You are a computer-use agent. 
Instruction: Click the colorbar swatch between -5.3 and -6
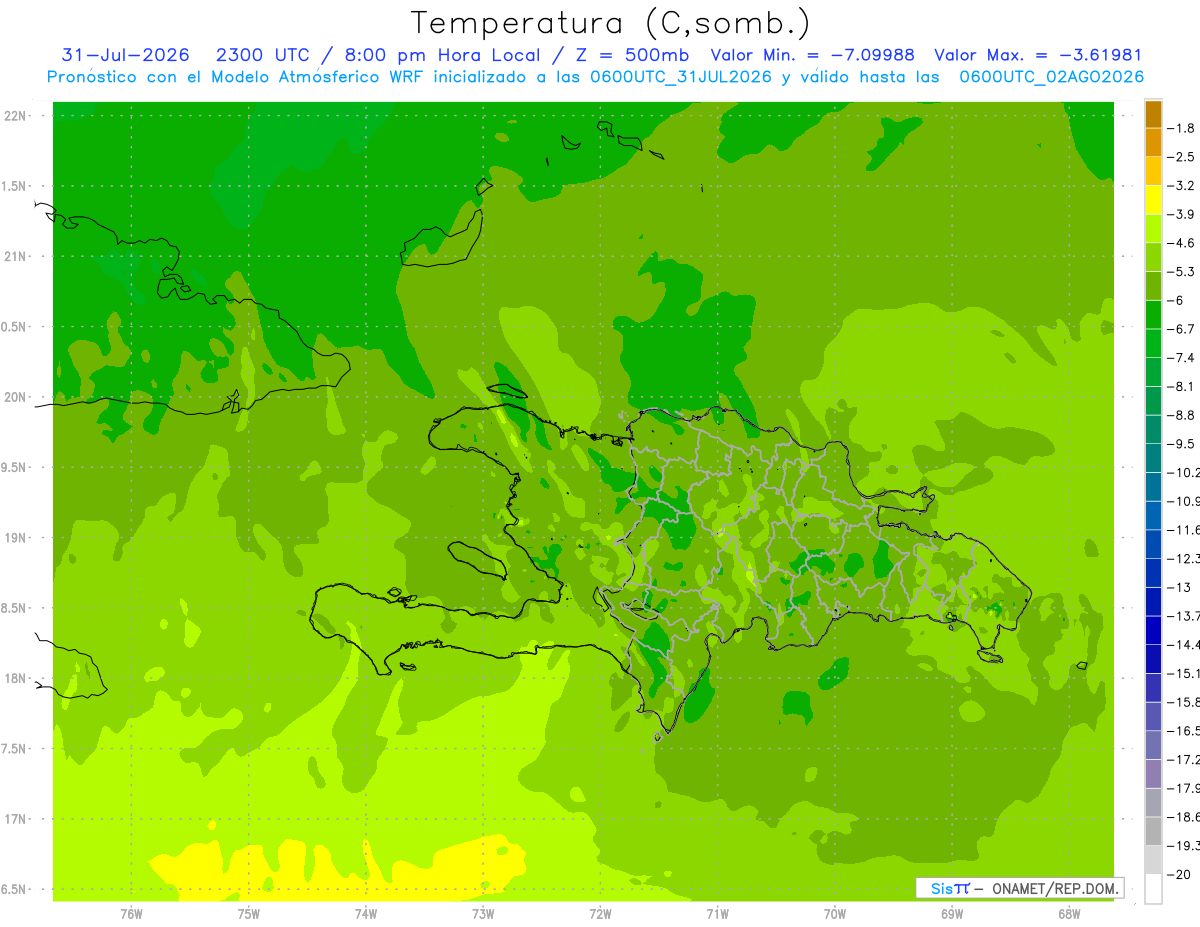(x=1153, y=286)
